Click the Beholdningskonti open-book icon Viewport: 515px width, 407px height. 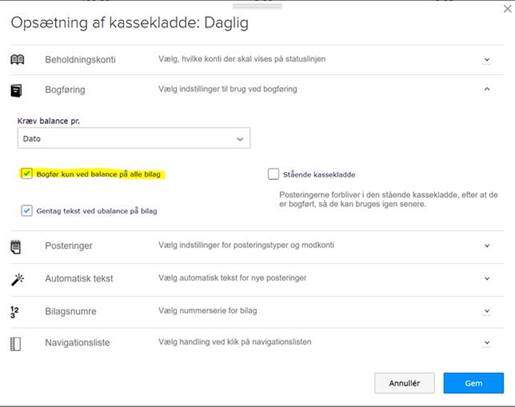17,59
